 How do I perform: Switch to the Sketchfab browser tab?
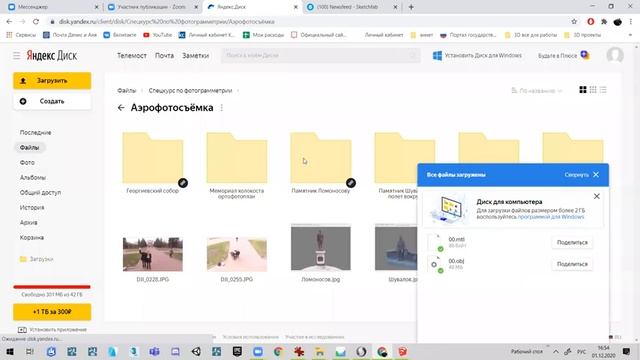point(347,7)
